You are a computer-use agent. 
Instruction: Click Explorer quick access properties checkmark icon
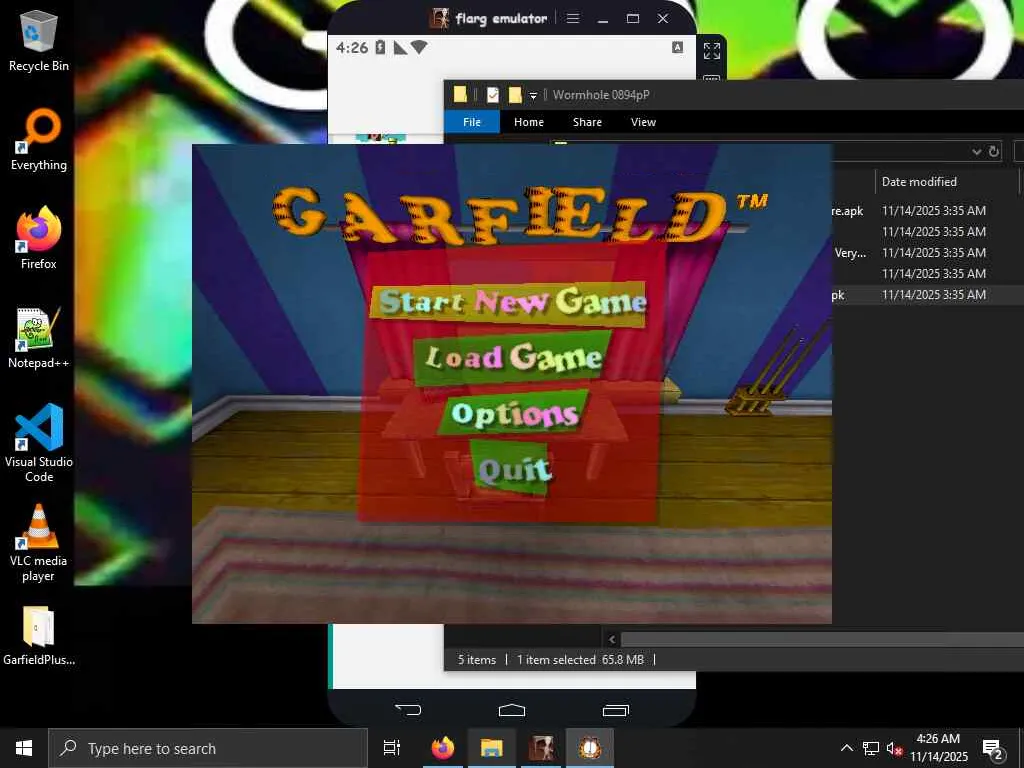492,95
